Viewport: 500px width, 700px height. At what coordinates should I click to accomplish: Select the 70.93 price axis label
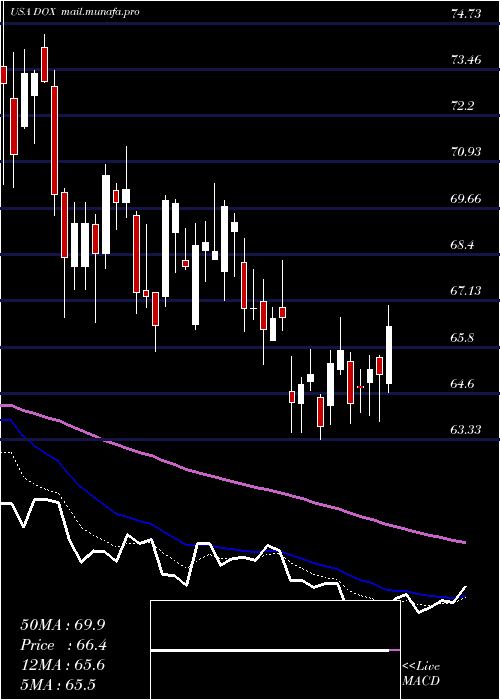[467, 152]
